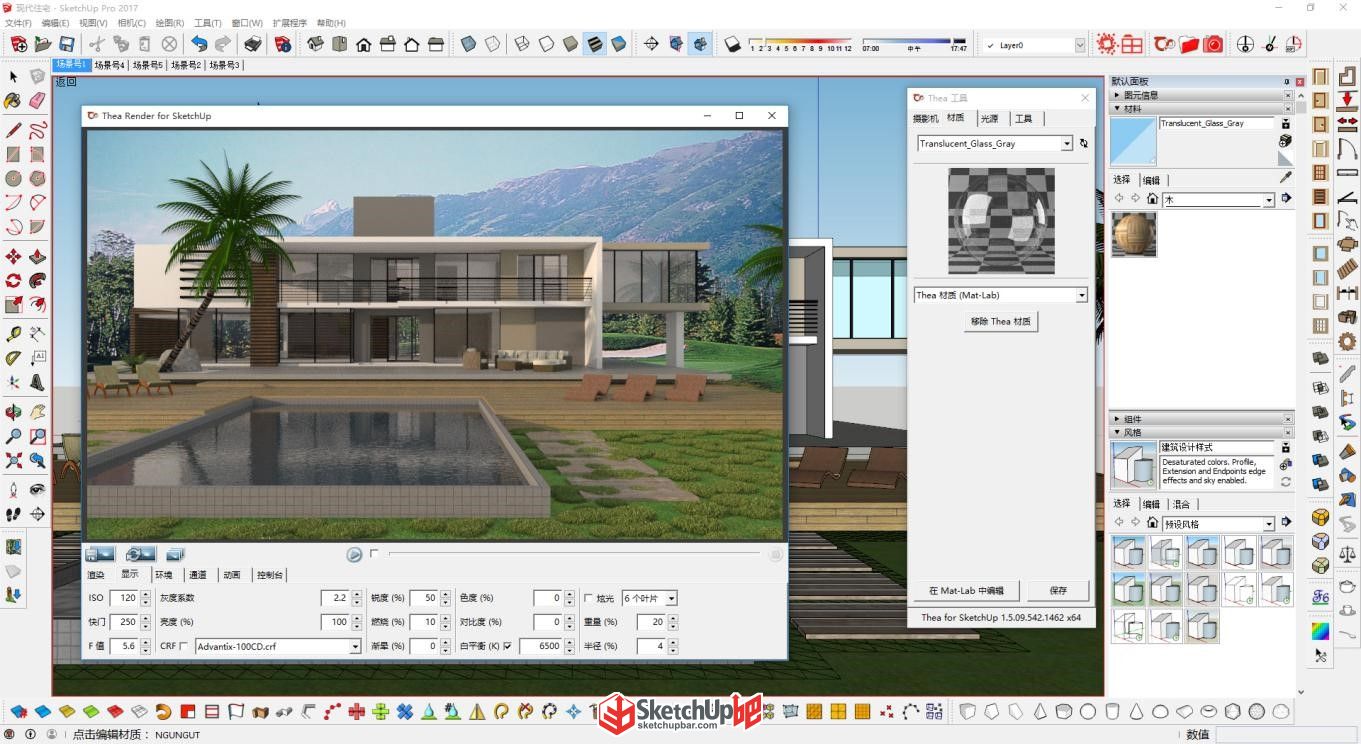
Task: Select the Iso view house icon
Action: click(315, 44)
